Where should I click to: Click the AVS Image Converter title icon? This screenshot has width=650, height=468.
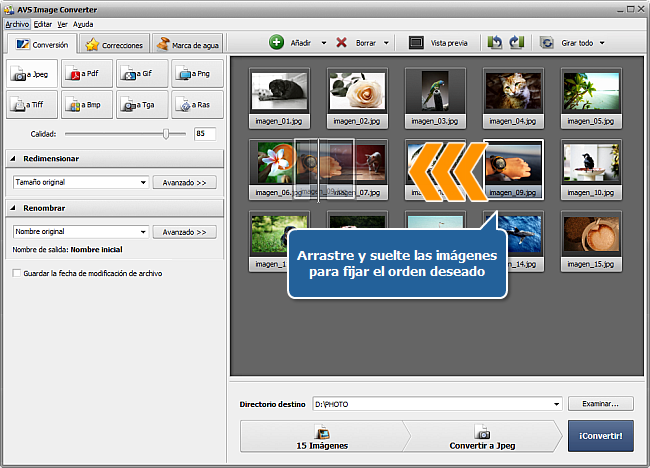[x=9, y=10]
